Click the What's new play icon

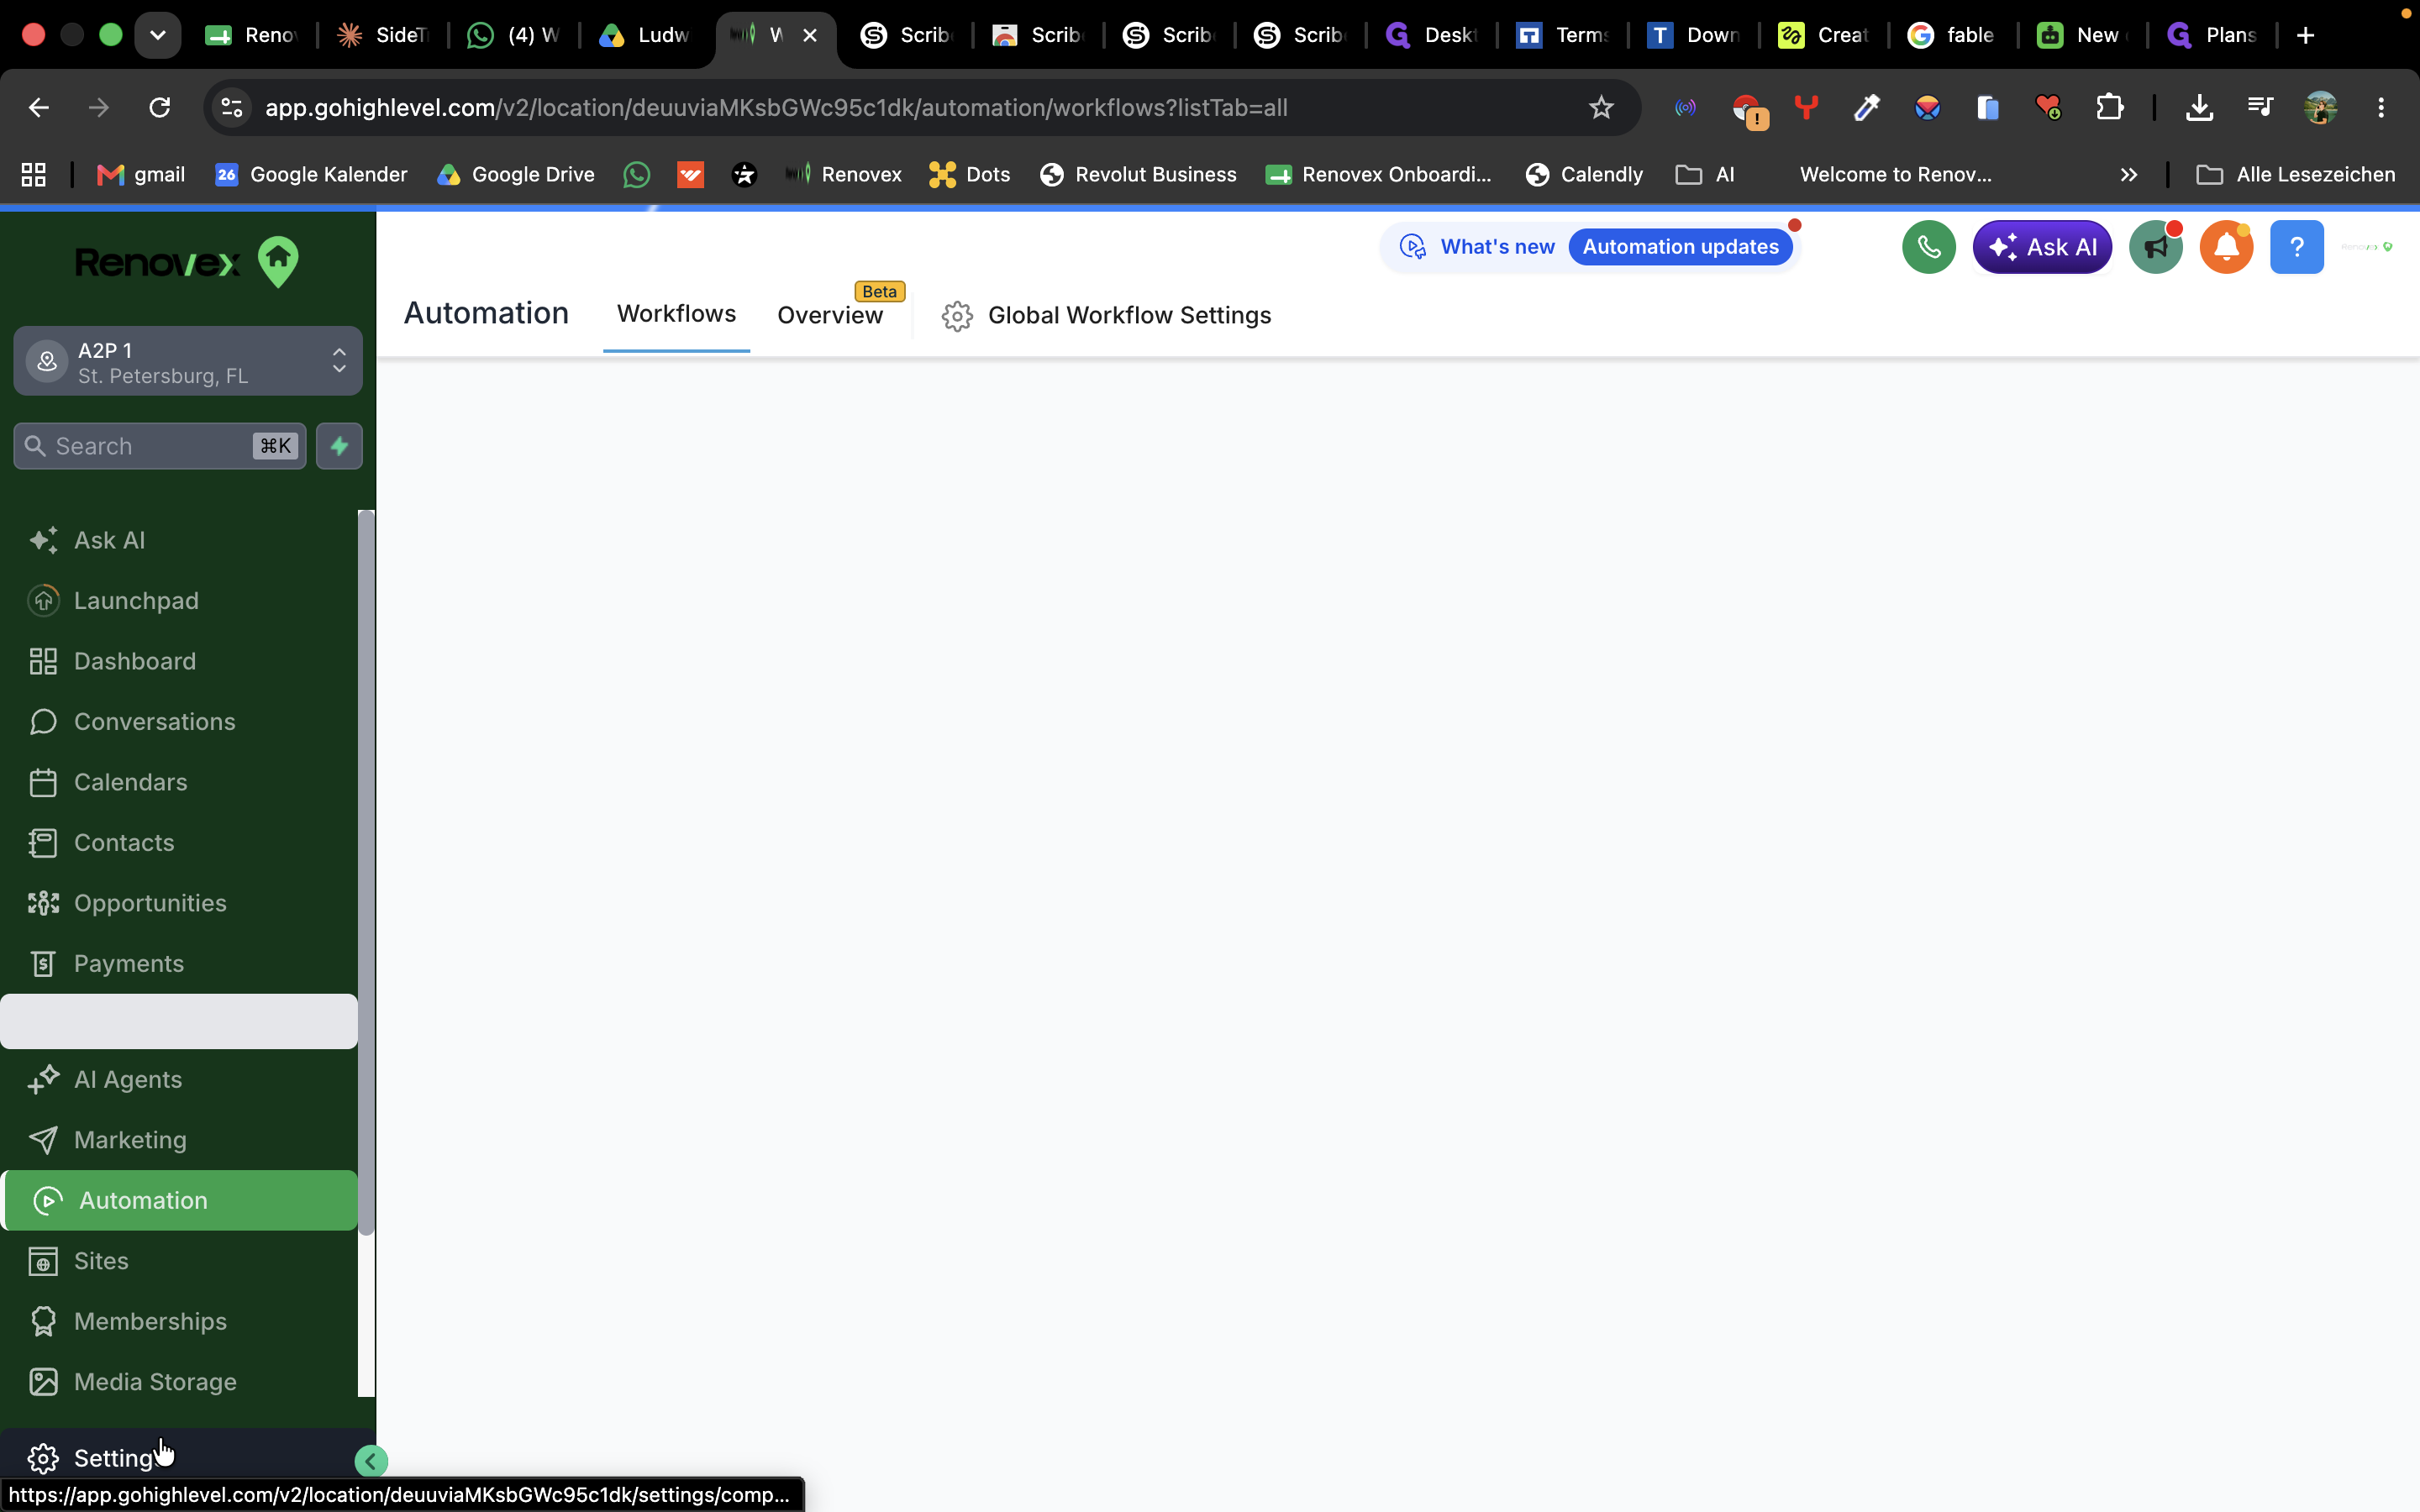click(1412, 247)
